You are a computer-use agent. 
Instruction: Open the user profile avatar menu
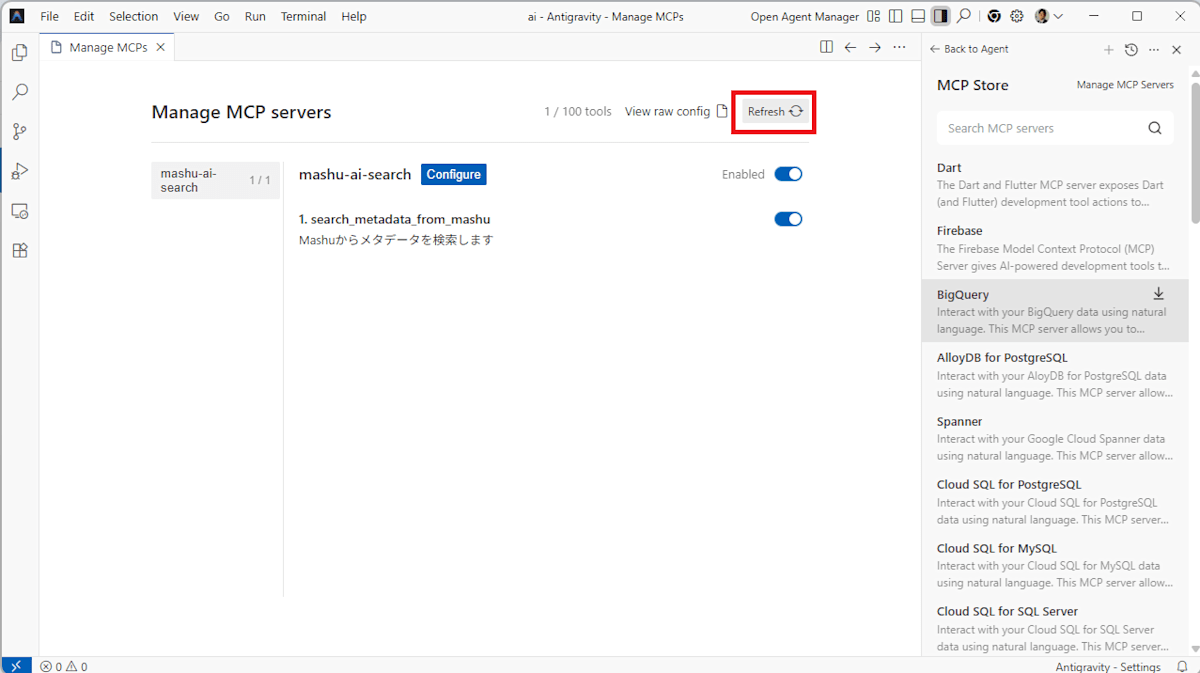click(1048, 16)
